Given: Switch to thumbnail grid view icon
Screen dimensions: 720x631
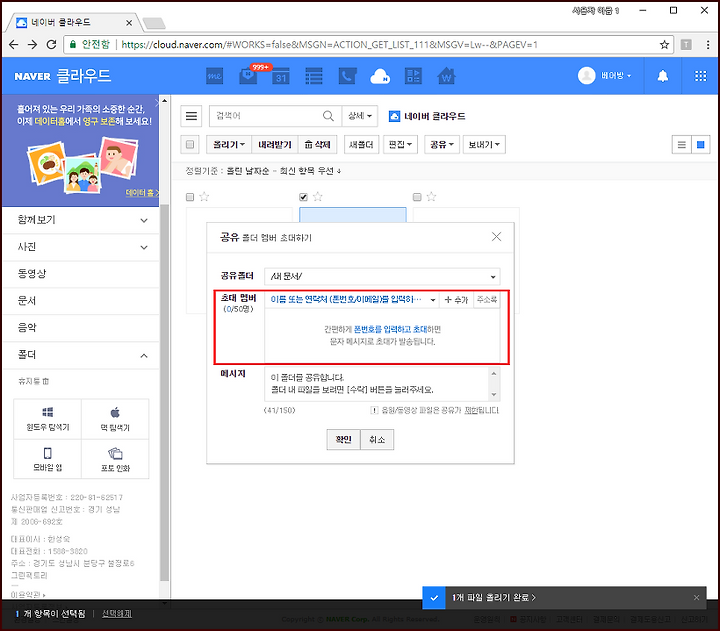Looking at the screenshot, I should click(701, 145).
